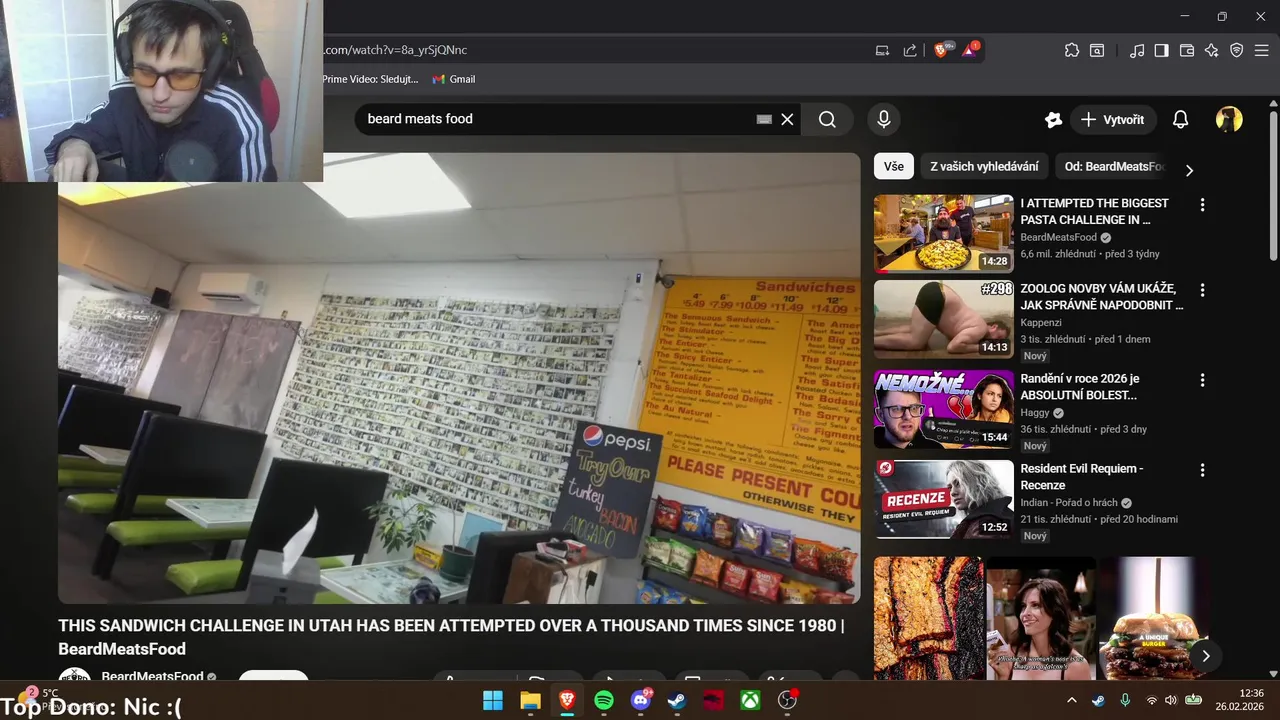
Task: Open the unique burger short thumbnail
Action: pyautogui.click(x=1153, y=618)
